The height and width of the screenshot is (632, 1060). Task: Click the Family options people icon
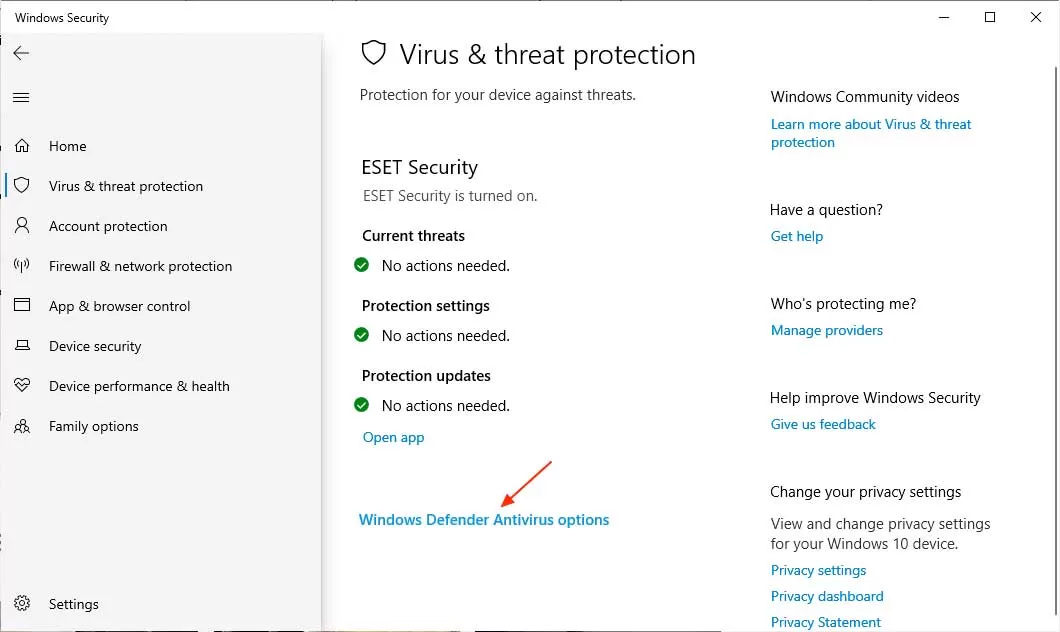tap(22, 426)
